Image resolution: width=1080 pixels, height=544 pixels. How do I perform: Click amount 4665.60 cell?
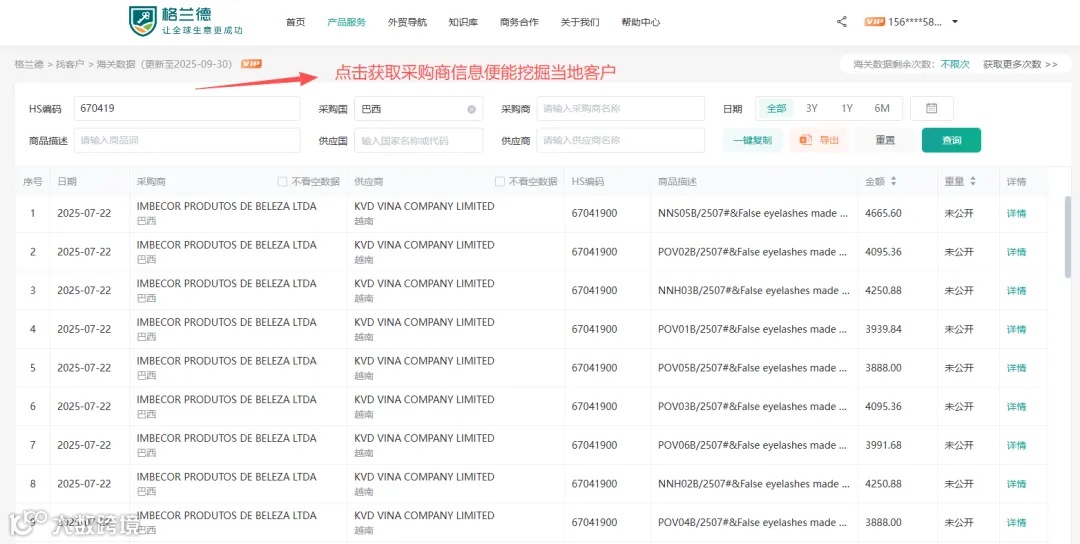884,213
